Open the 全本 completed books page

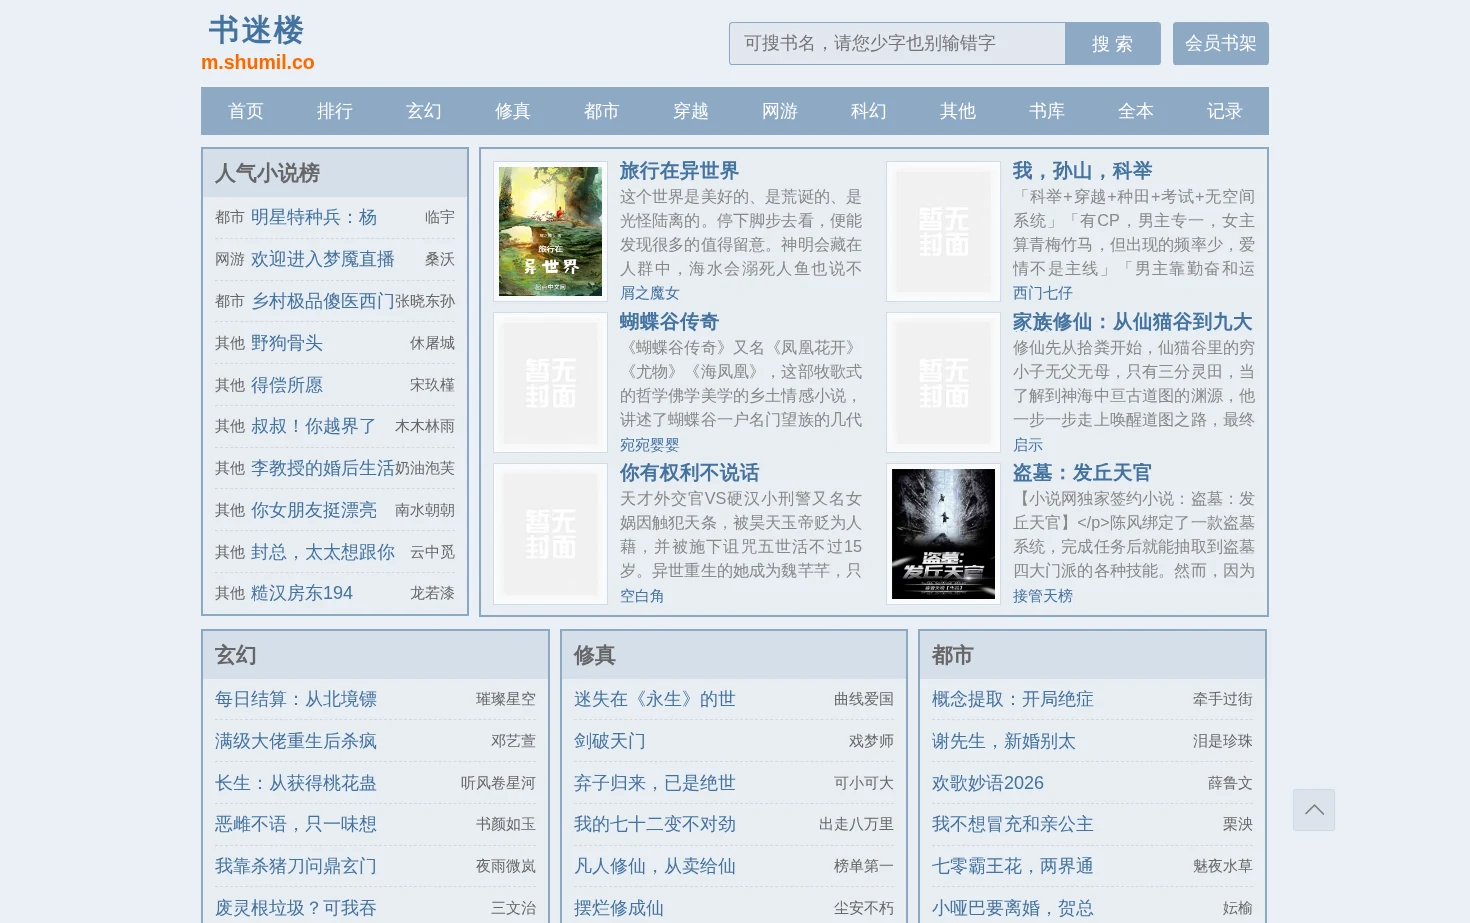[x=1136, y=111]
